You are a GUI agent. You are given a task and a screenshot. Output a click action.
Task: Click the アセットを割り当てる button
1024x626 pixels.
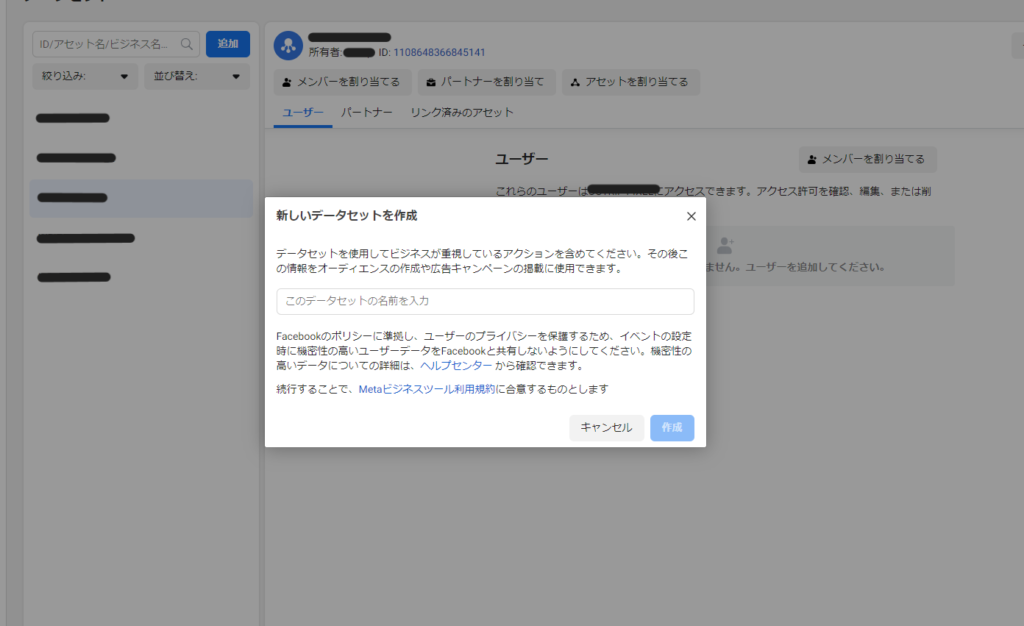click(630, 82)
